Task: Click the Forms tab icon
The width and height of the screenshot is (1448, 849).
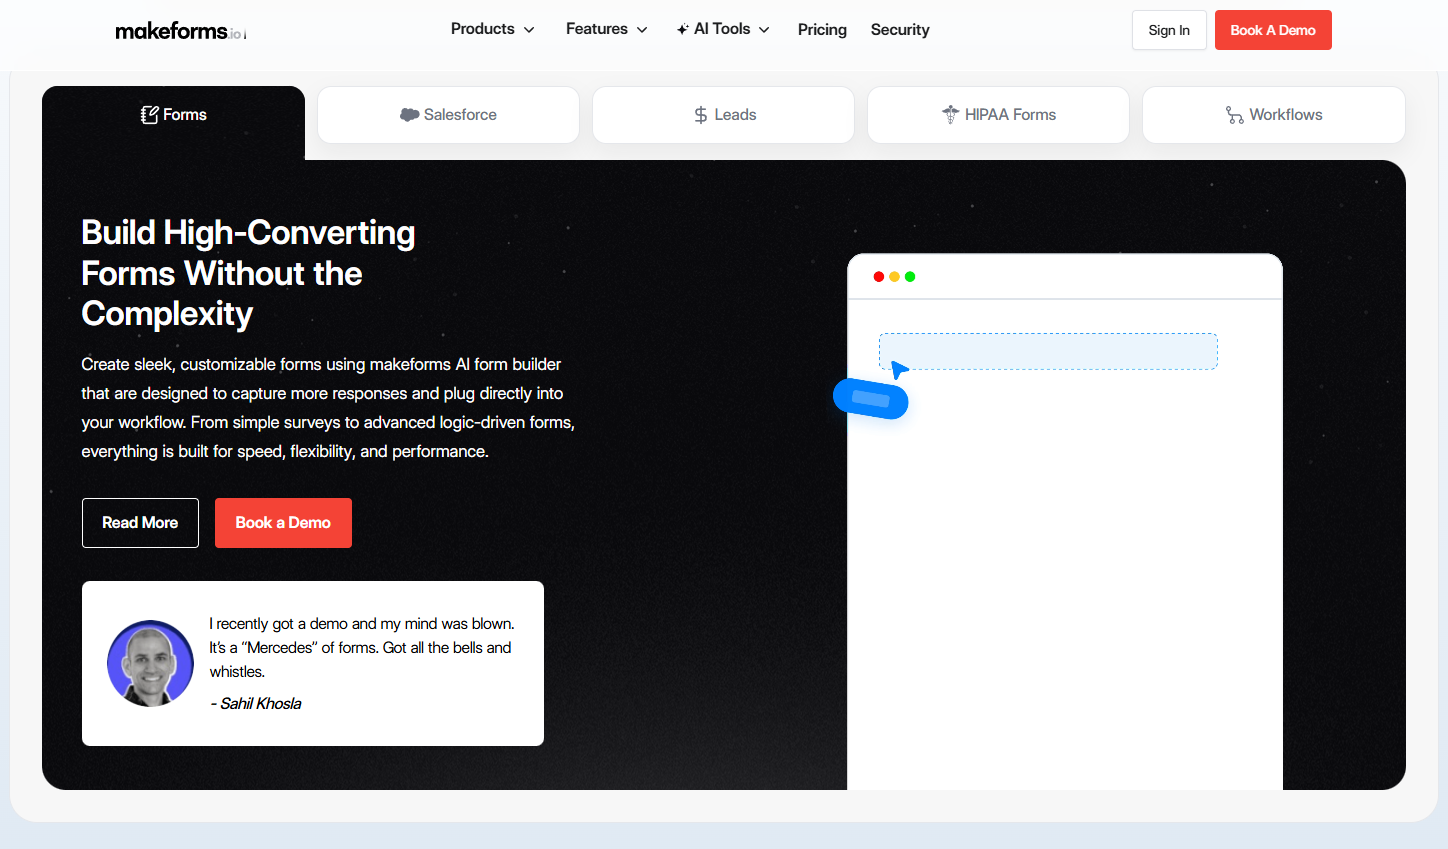Action: point(150,115)
